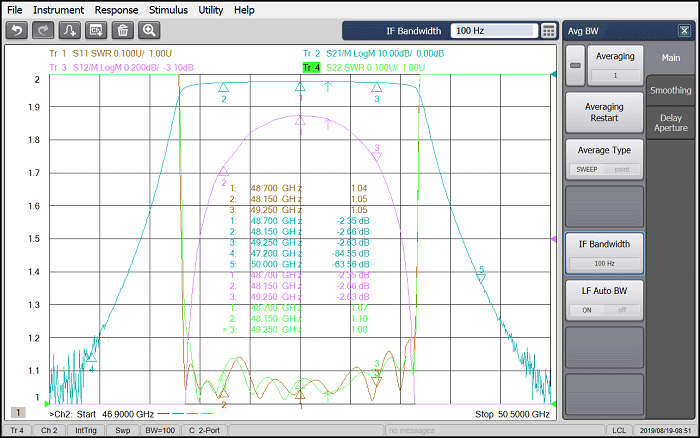The height and width of the screenshot is (438, 700).
Task: Select active Tr 4 S22 SWR trace label
Action: (364, 68)
